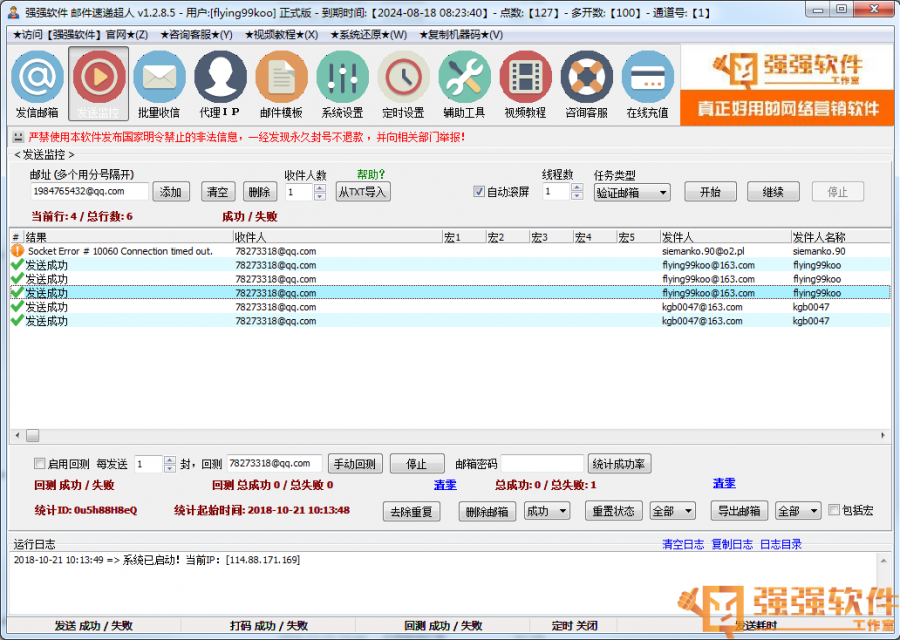Click the app icon in title bar
The width and height of the screenshot is (900, 640).
pos(14,12)
